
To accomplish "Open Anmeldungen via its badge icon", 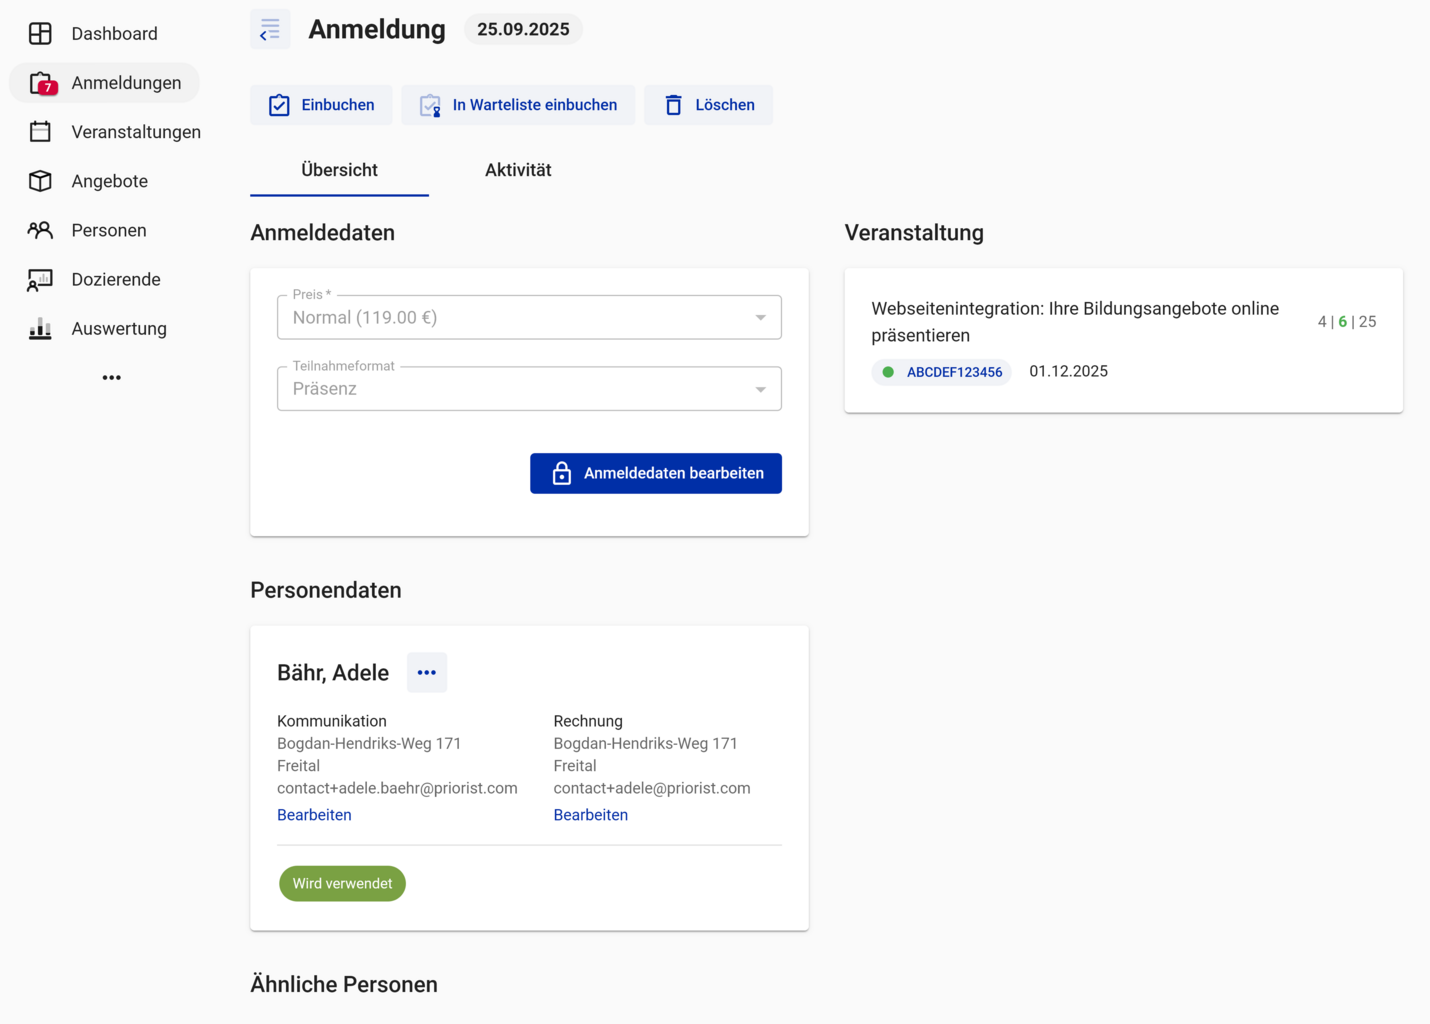I will pyautogui.click(x=41, y=83).
